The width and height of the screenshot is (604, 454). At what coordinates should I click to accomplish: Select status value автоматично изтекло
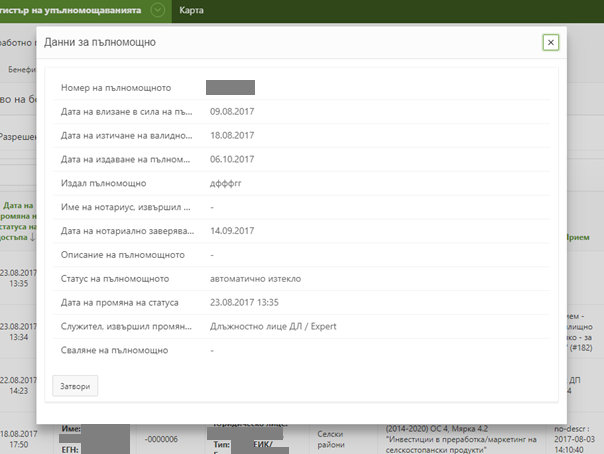pos(255,279)
